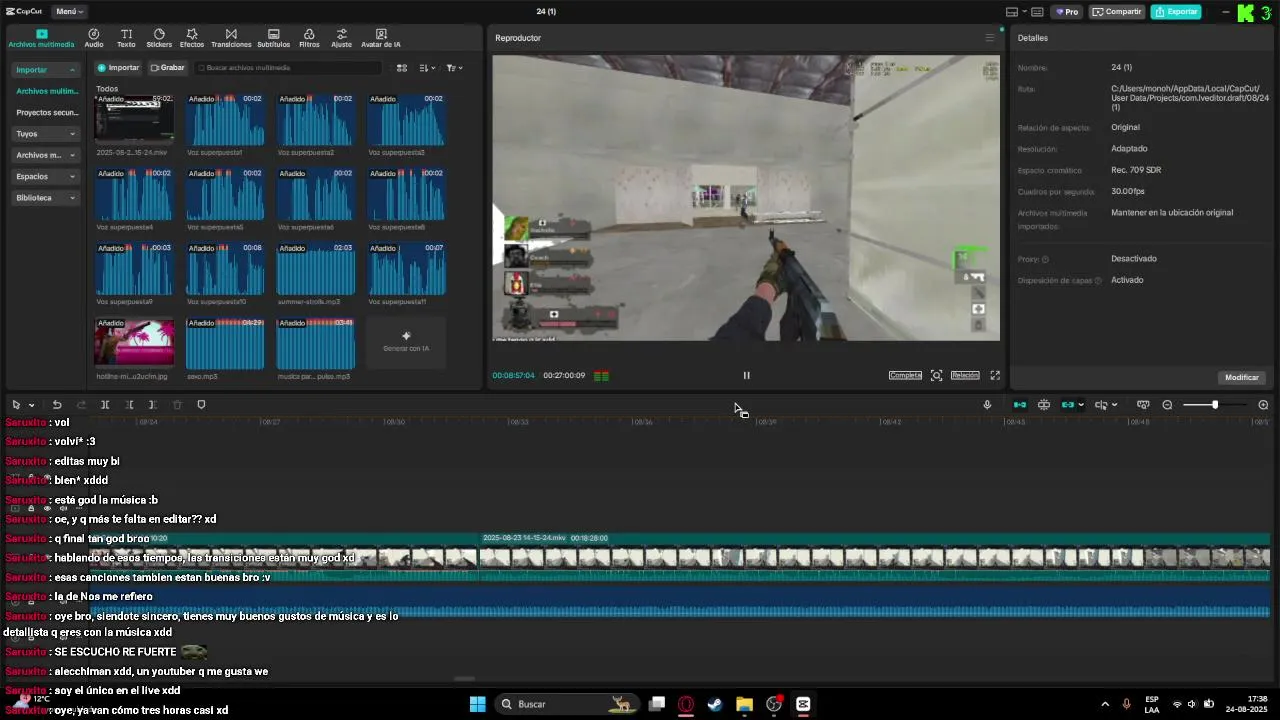This screenshot has width=1280, height=720.
Task: Click the fullscreen preview icon in player
Action: click(995, 375)
